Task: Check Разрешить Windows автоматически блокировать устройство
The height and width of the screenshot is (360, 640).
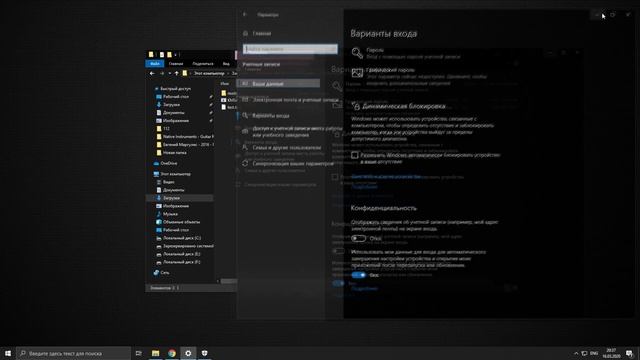Action: (355, 155)
